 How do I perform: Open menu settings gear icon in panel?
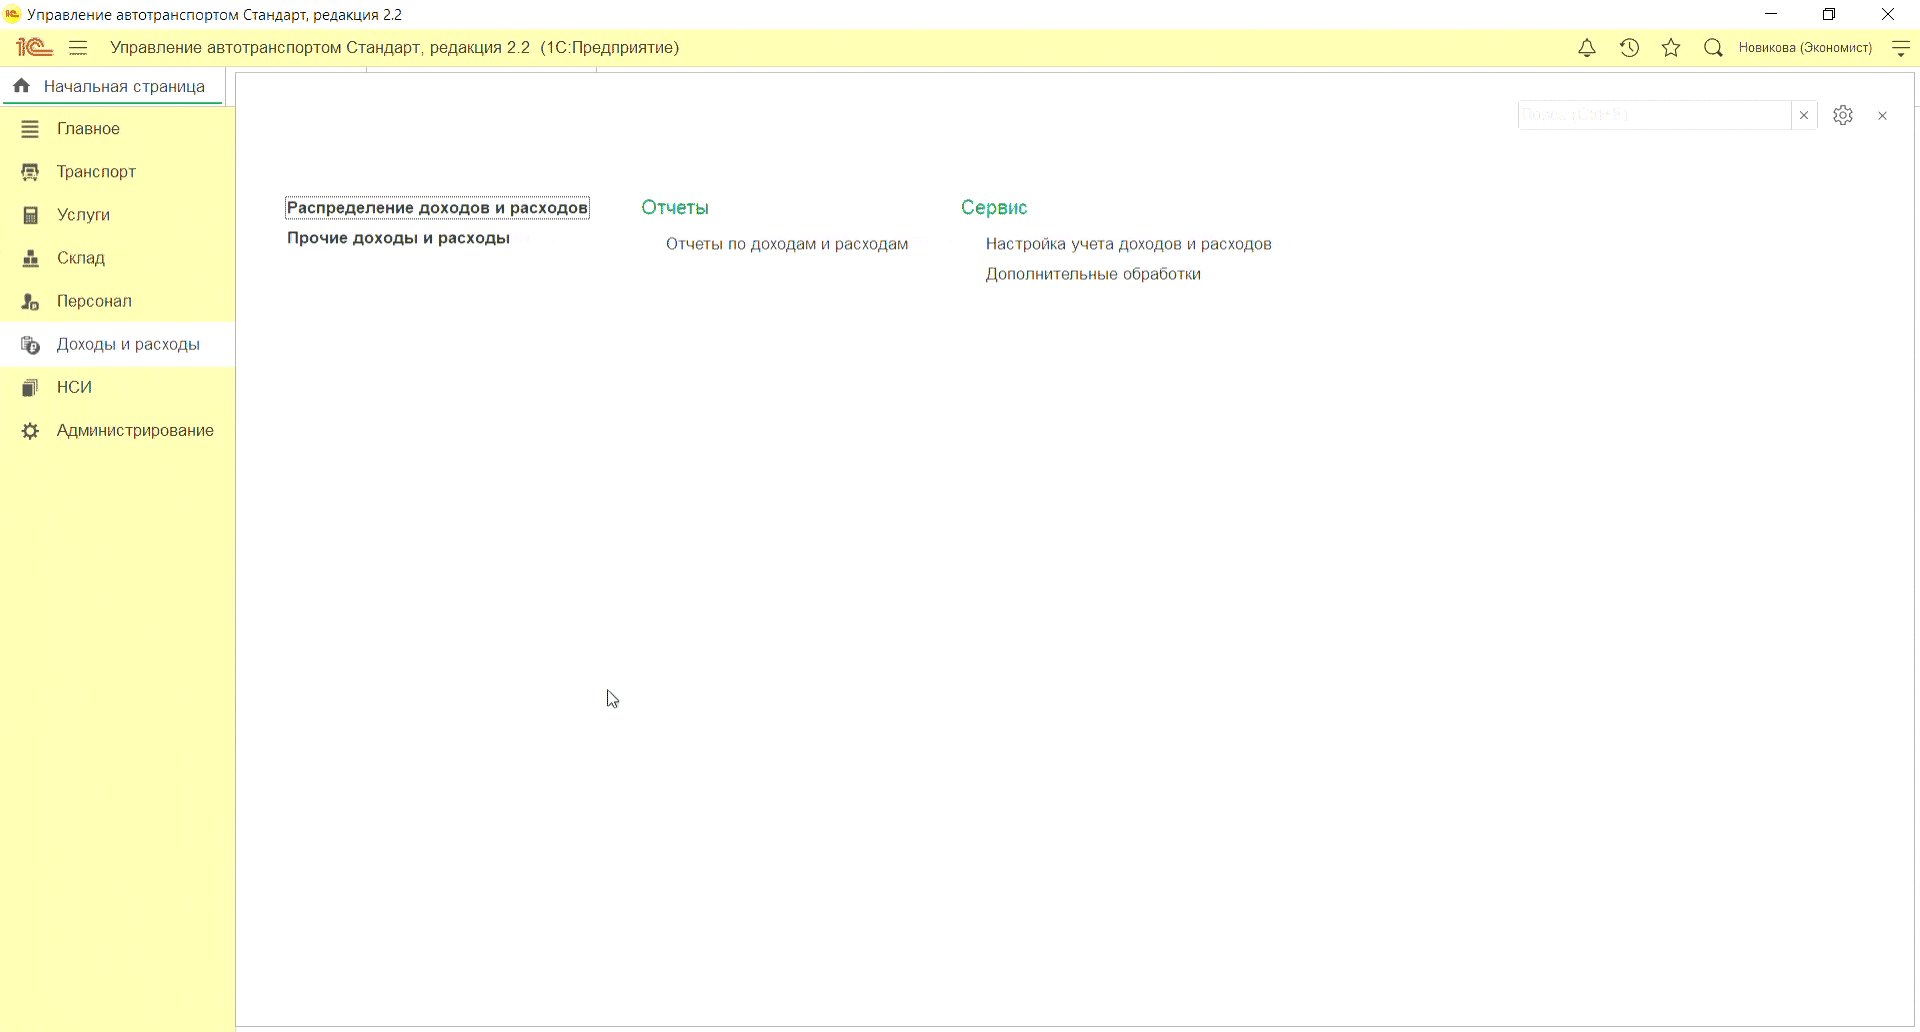tap(1843, 115)
